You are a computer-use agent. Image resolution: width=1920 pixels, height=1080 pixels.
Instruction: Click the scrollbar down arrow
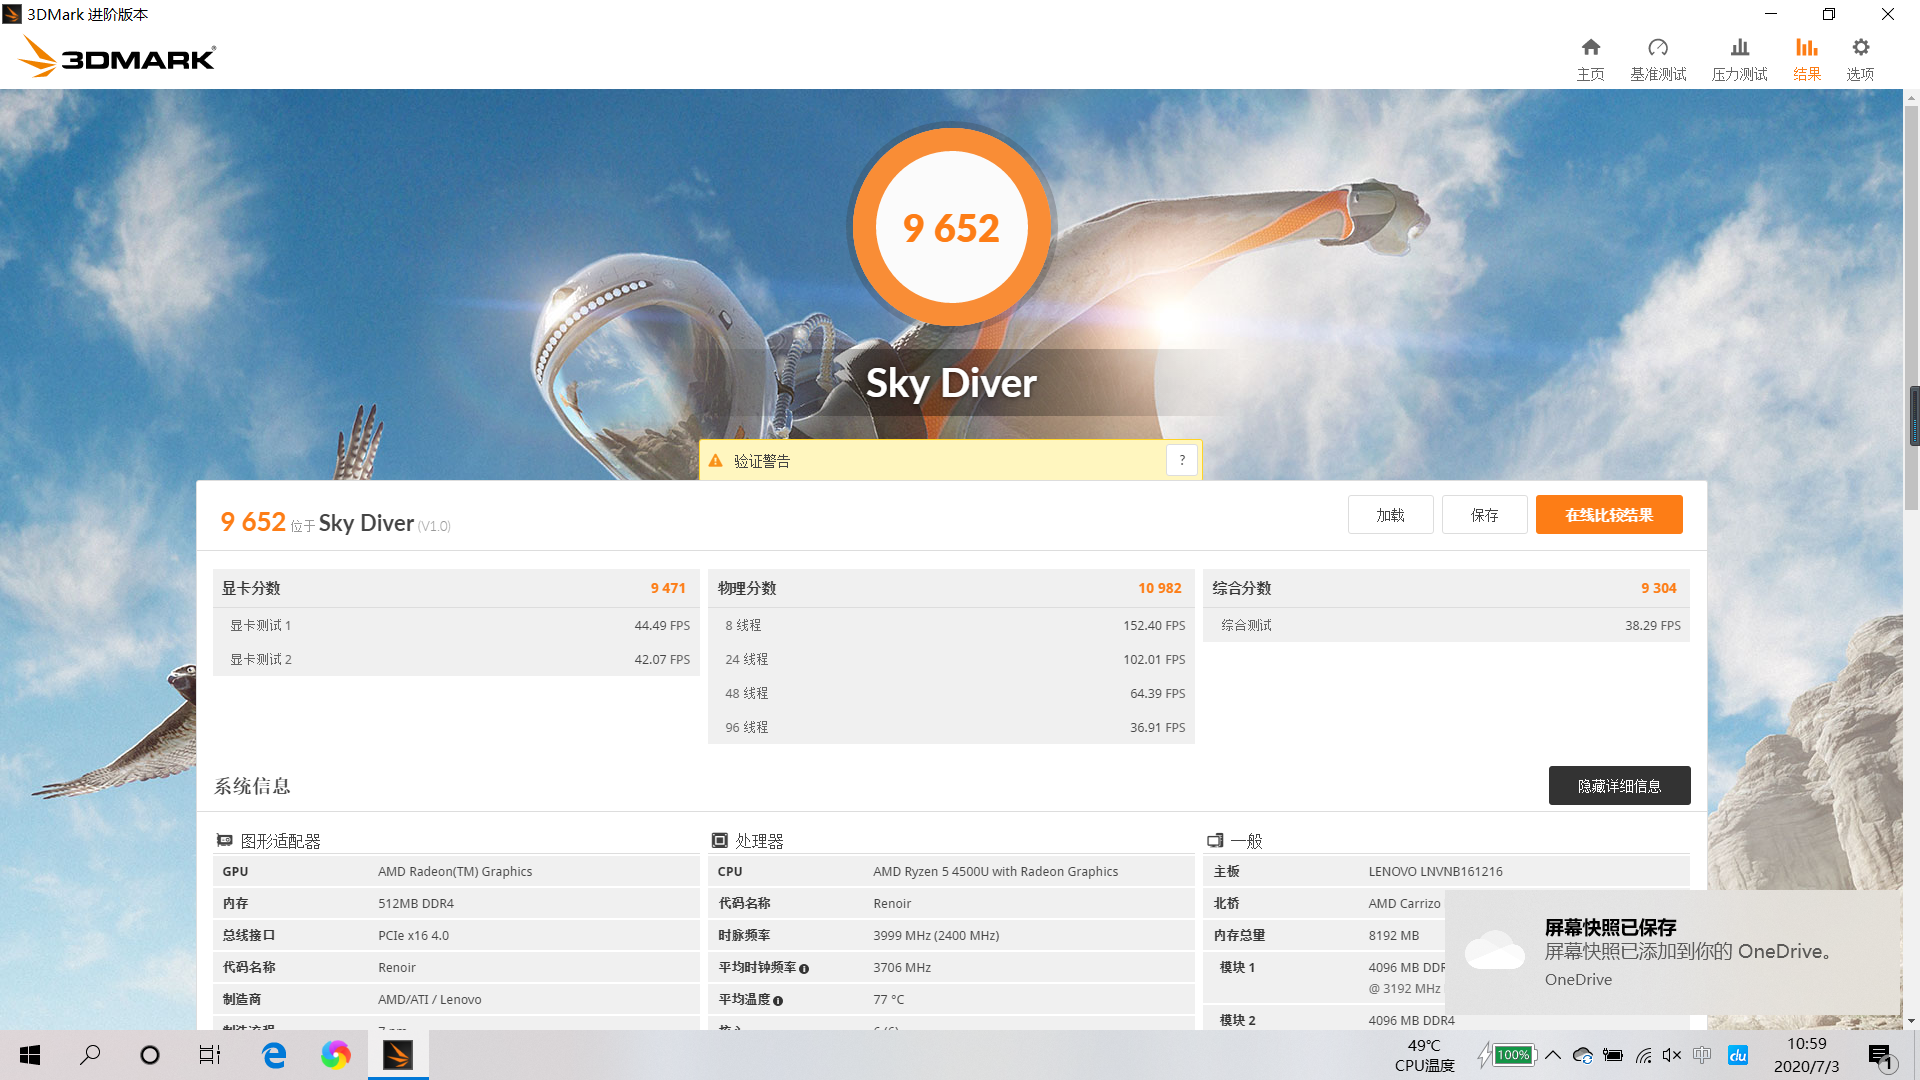click(x=1912, y=1021)
